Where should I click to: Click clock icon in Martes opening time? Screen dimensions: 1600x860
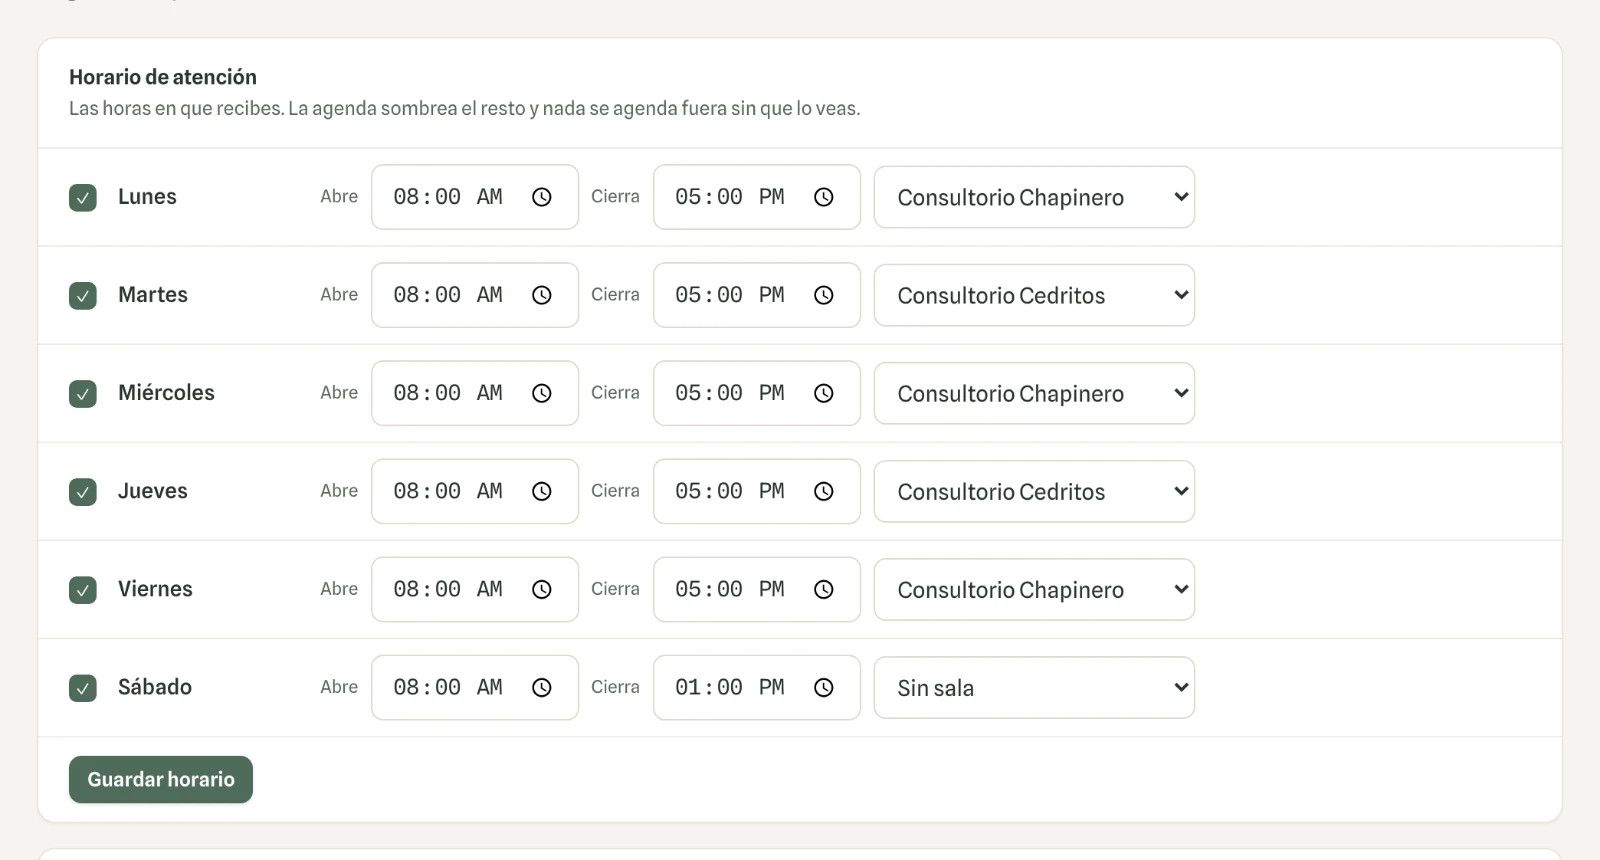point(541,295)
